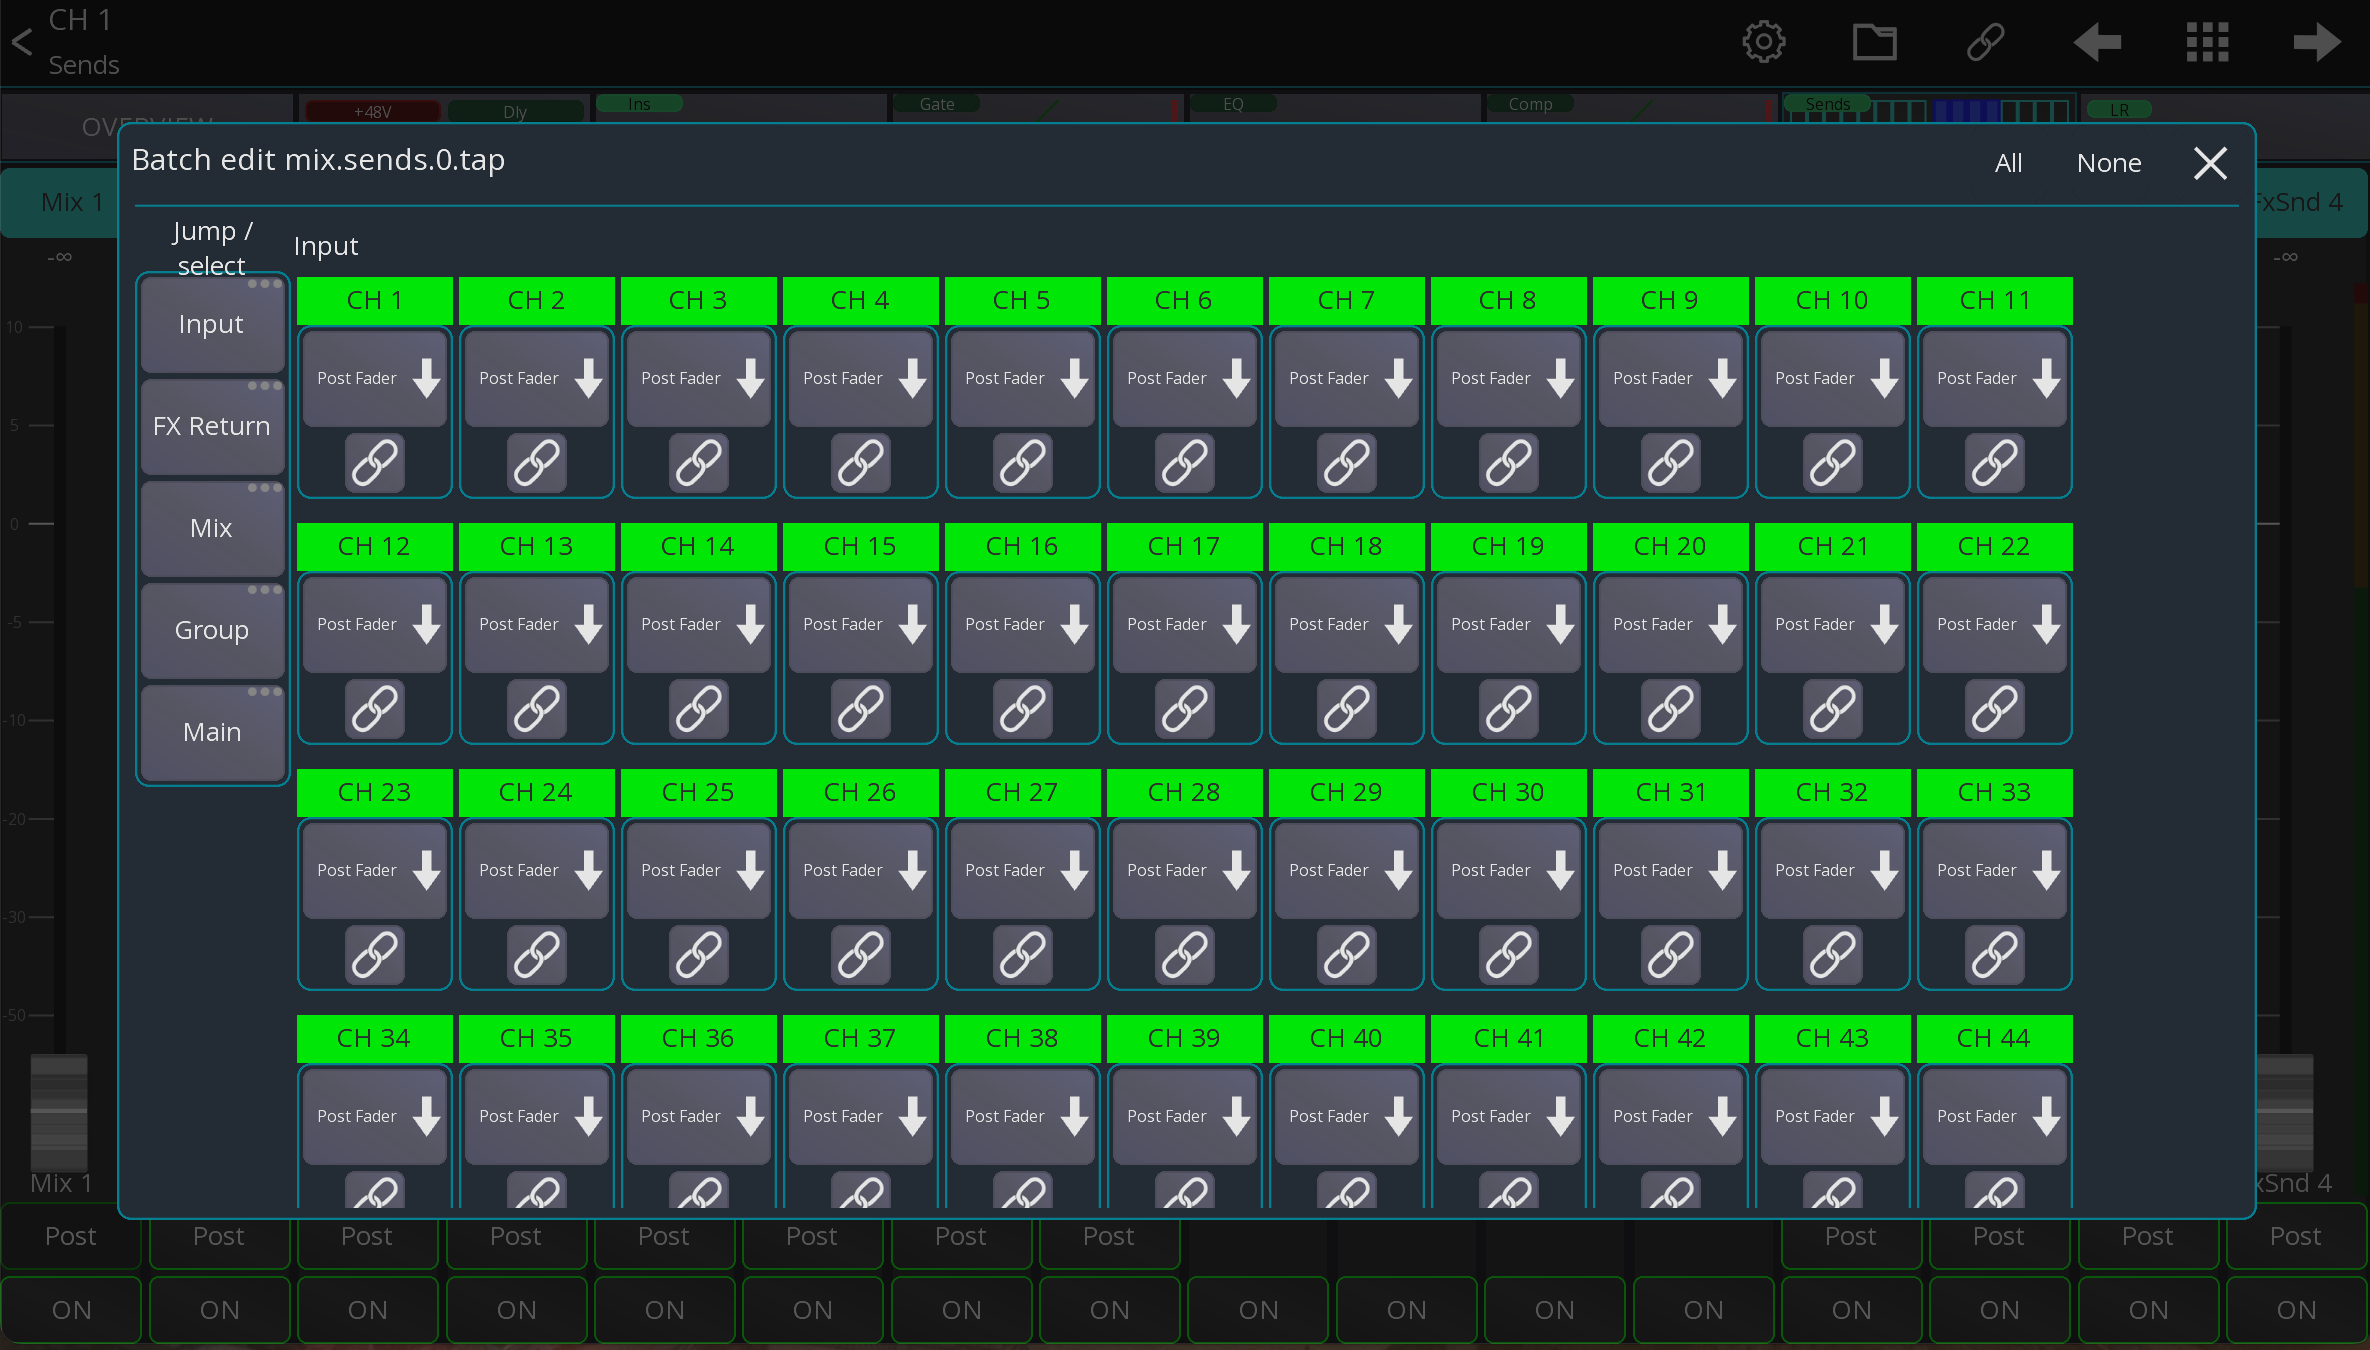2370x1350 pixels.
Task: Open the EQ section in channel strip
Action: tap(1333, 106)
